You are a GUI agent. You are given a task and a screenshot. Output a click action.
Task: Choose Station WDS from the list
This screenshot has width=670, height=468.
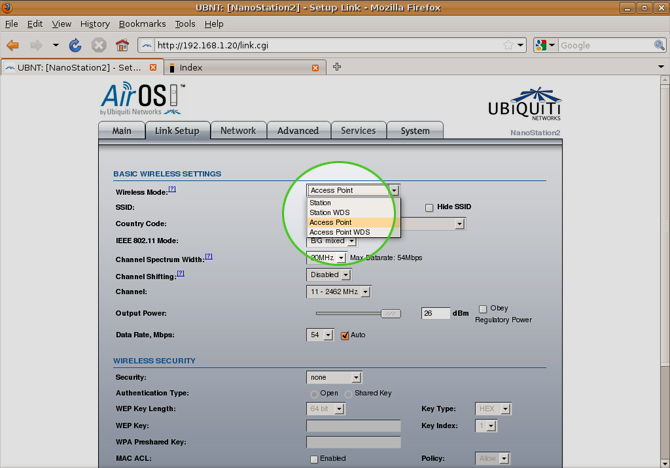click(x=354, y=212)
